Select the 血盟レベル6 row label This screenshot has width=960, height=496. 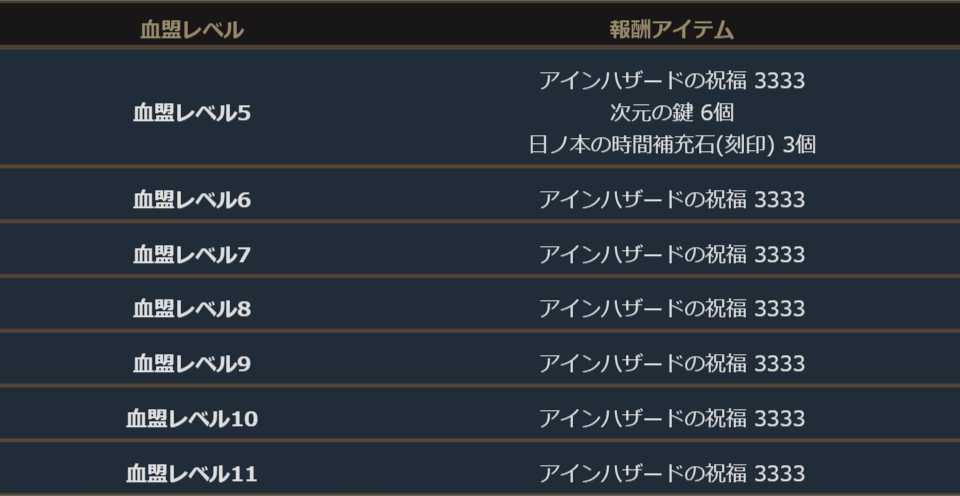191,200
